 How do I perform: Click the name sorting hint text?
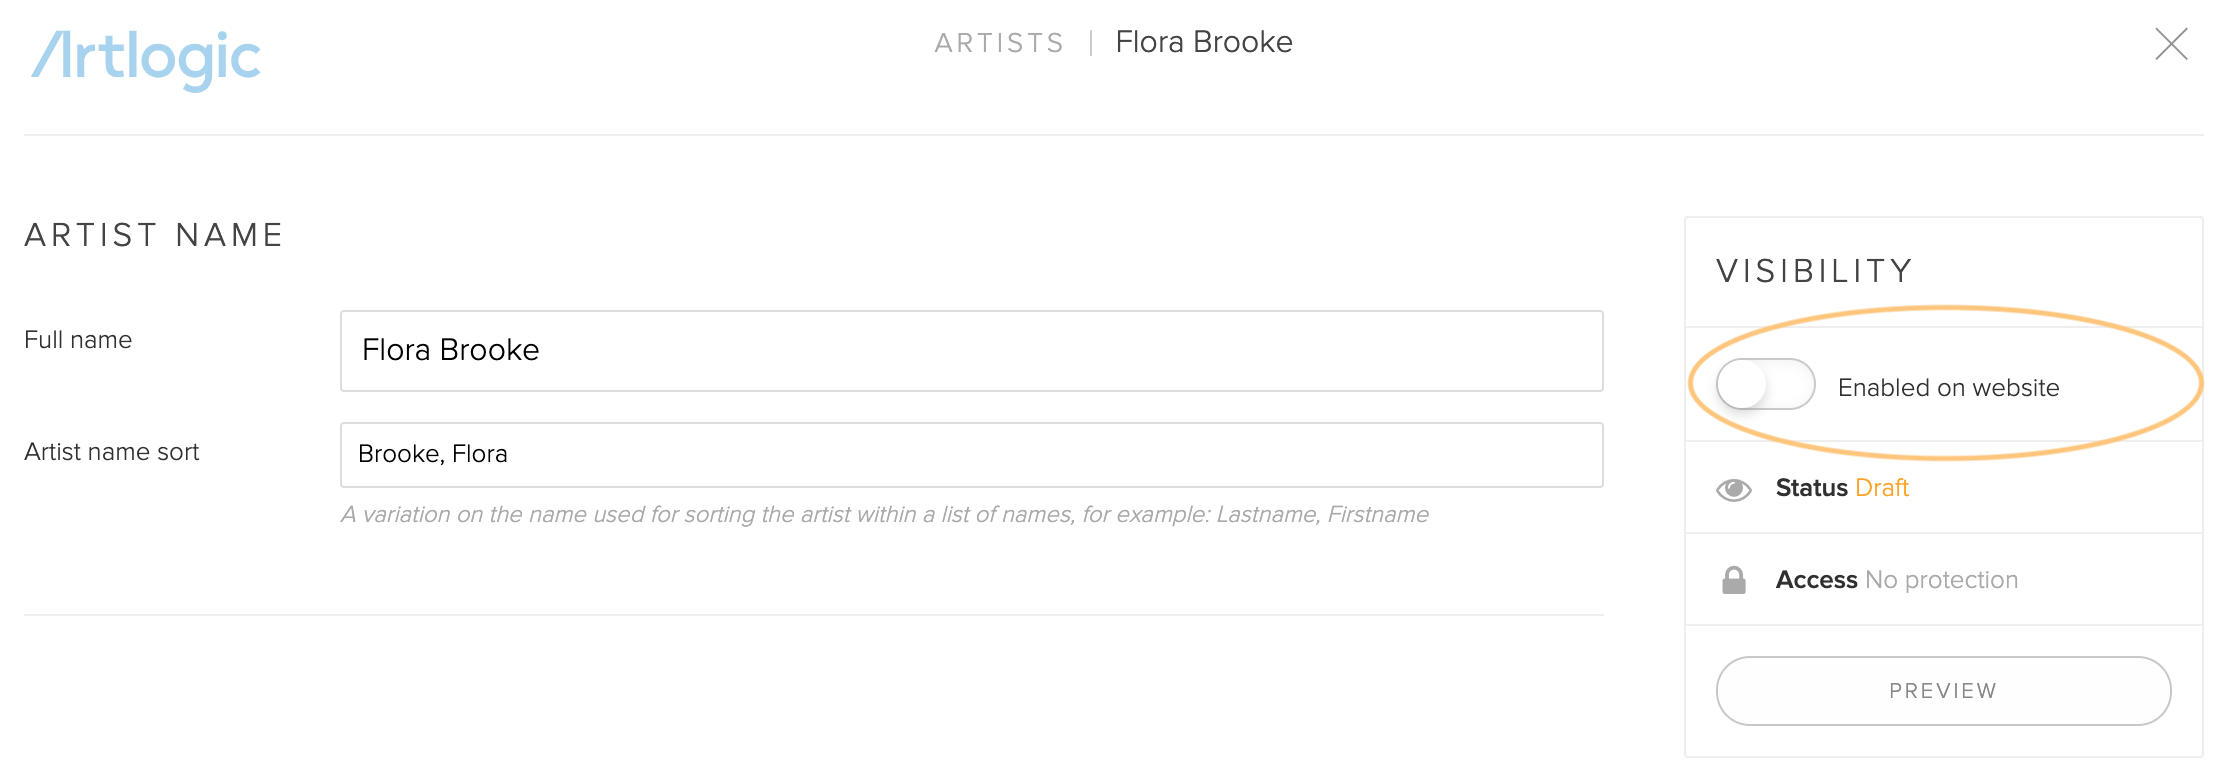point(884,514)
